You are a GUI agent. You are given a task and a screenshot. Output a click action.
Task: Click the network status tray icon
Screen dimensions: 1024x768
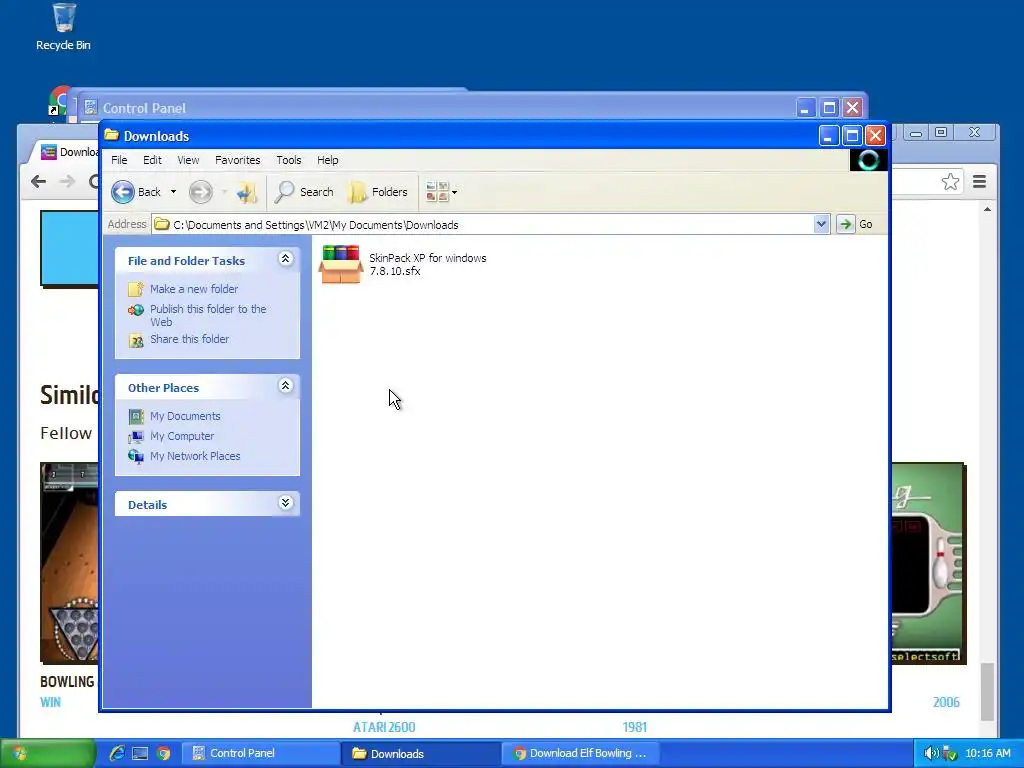[950, 753]
